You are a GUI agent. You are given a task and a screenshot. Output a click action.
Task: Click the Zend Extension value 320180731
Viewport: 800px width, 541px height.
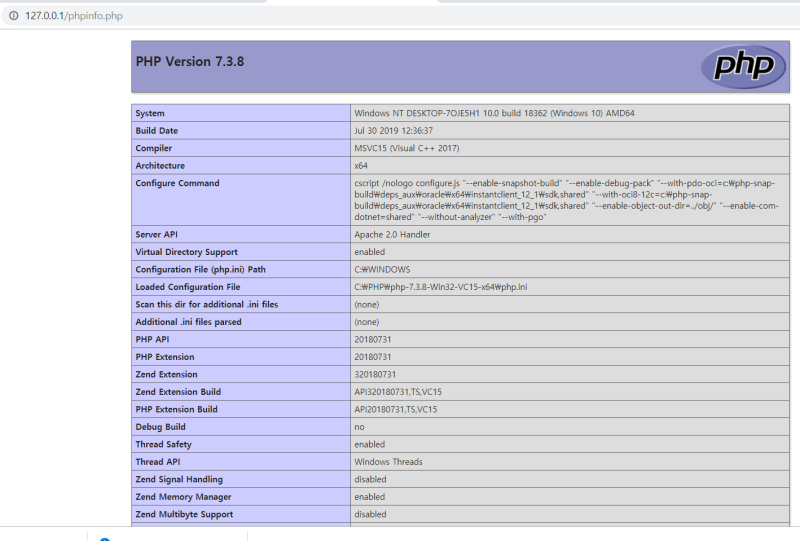(x=376, y=374)
